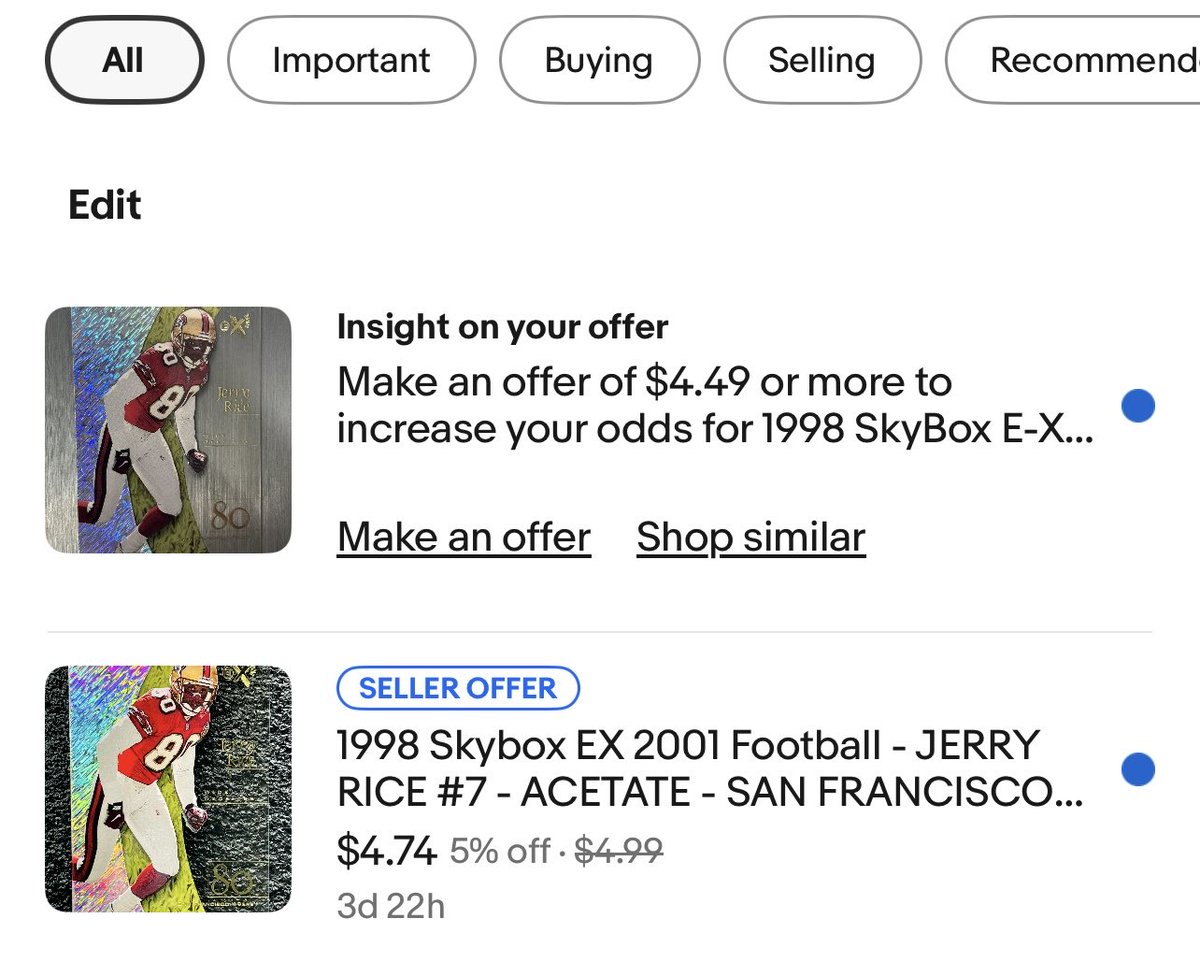
Task: Open the seller offer card thumbnail
Action: tap(168, 789)
